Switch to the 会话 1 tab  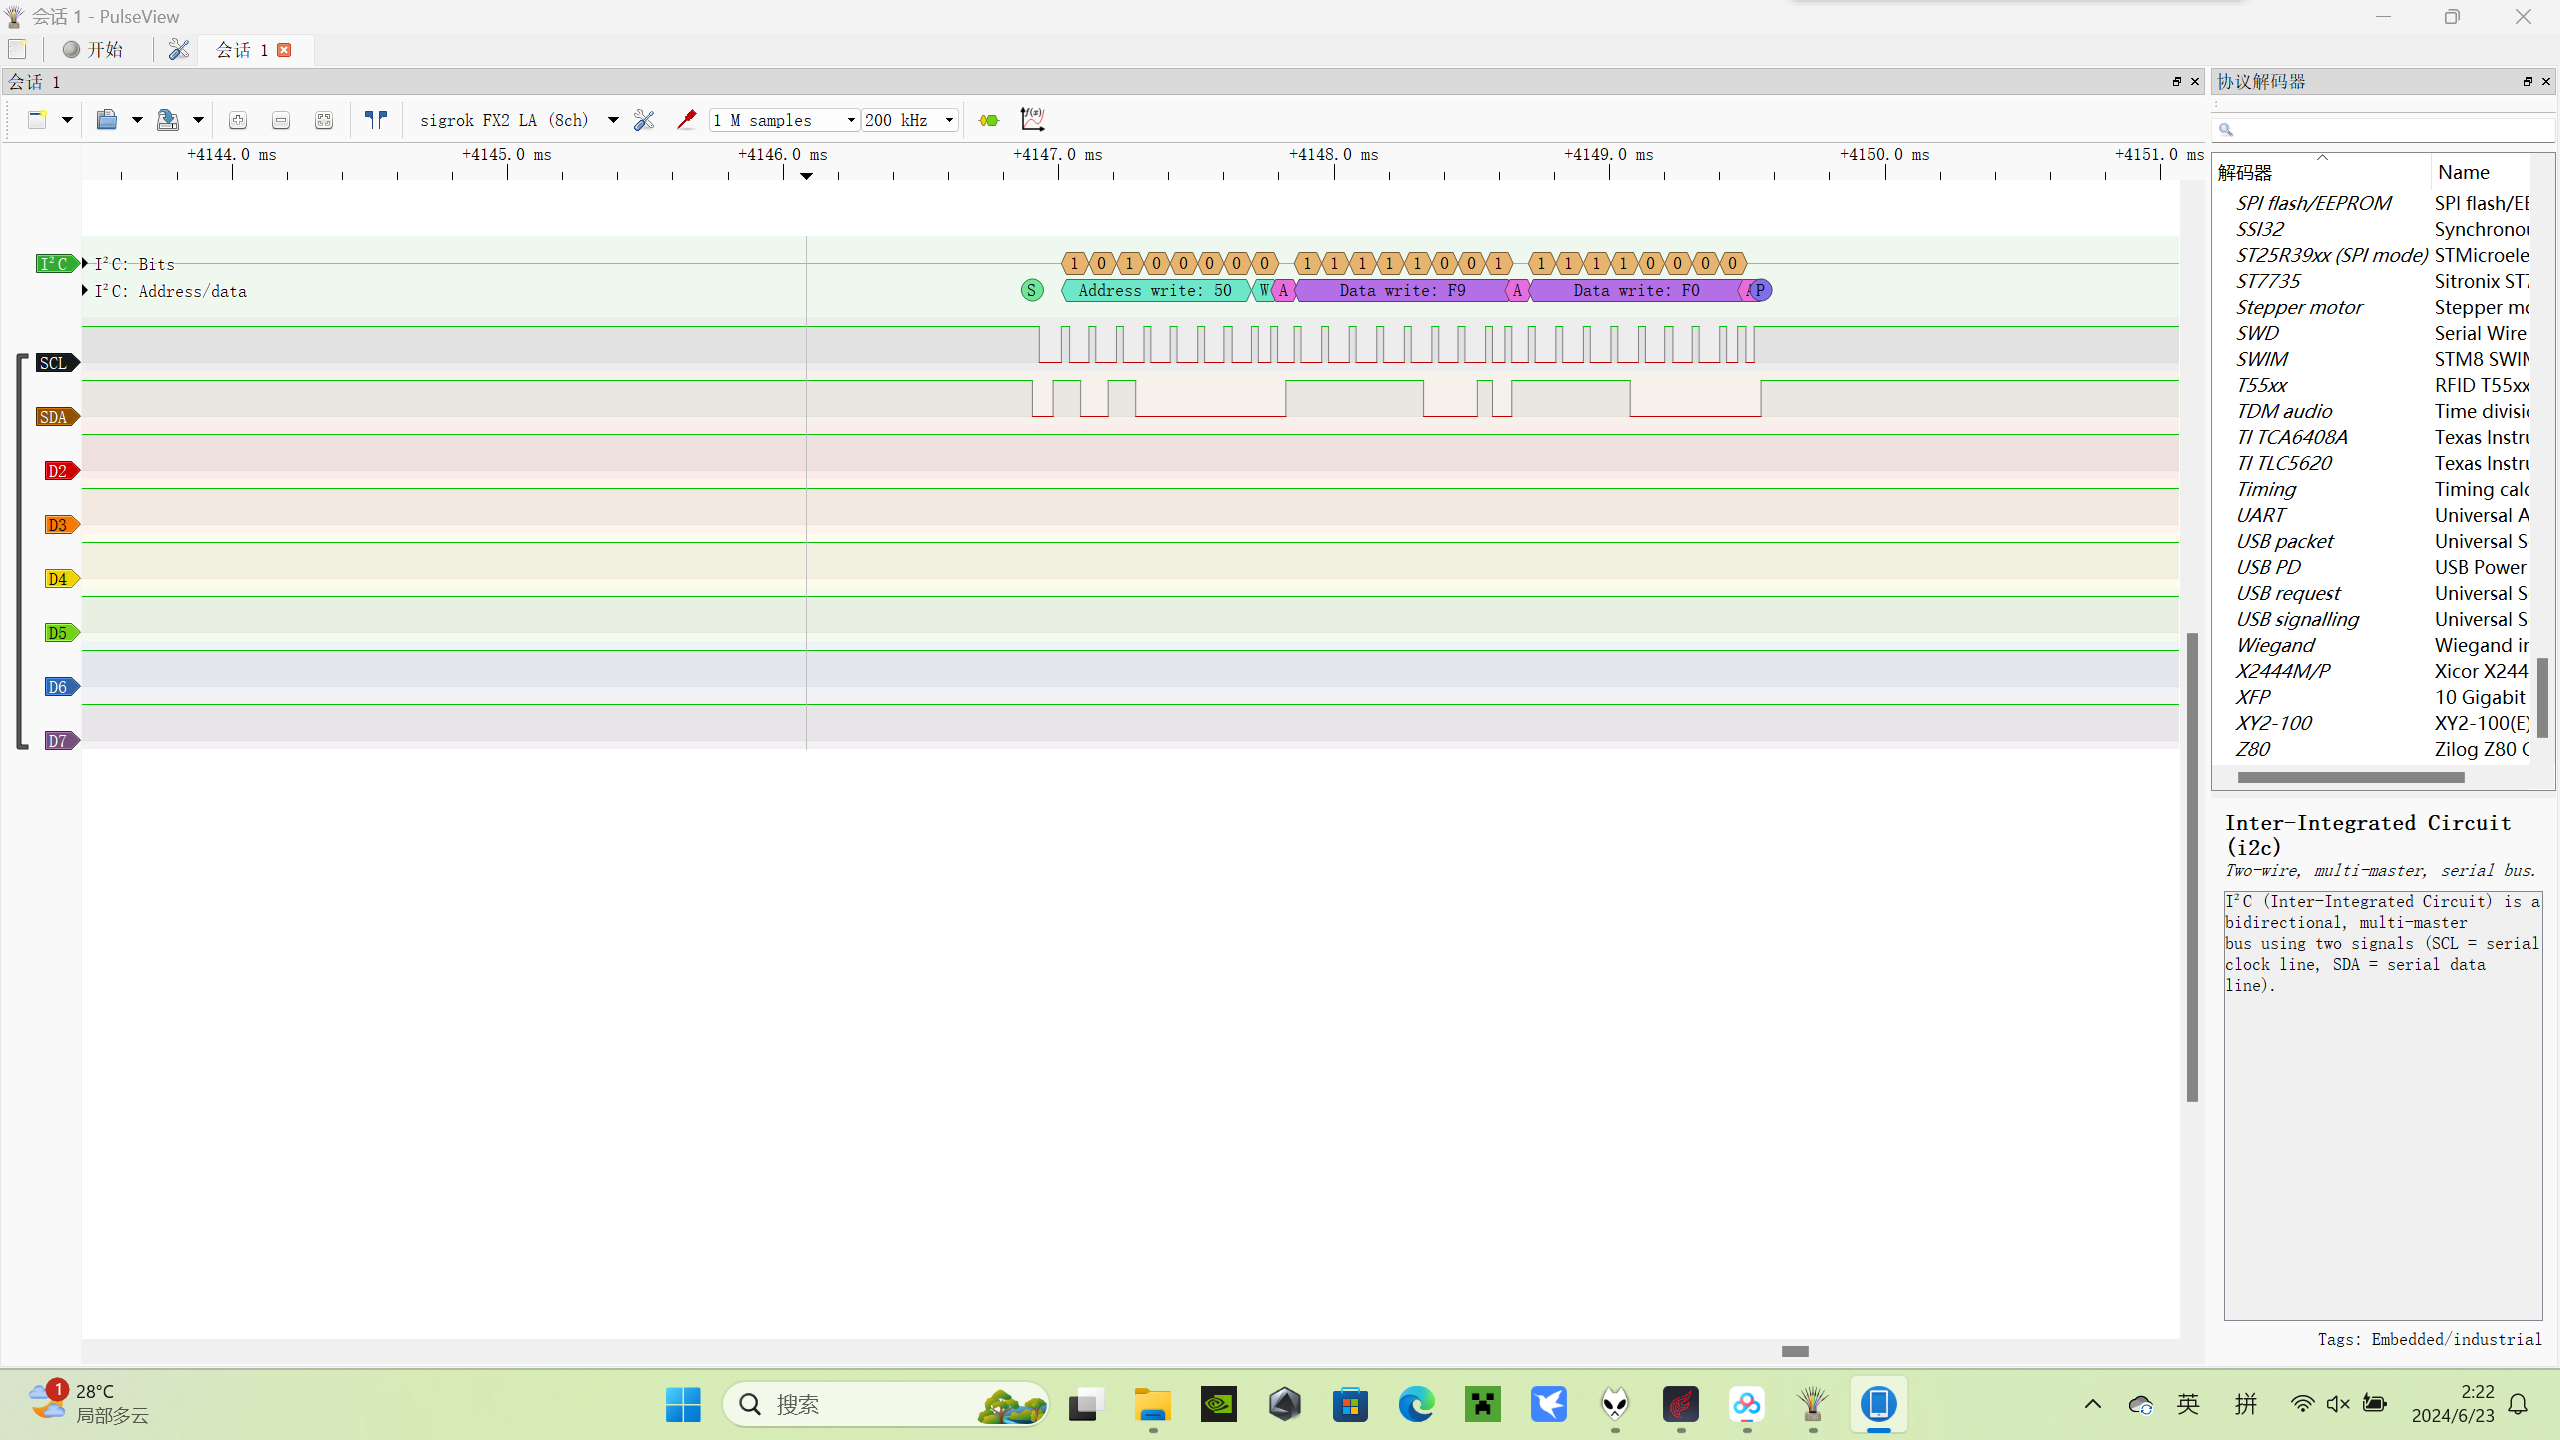pyautogui.click(x=242, y=50)
